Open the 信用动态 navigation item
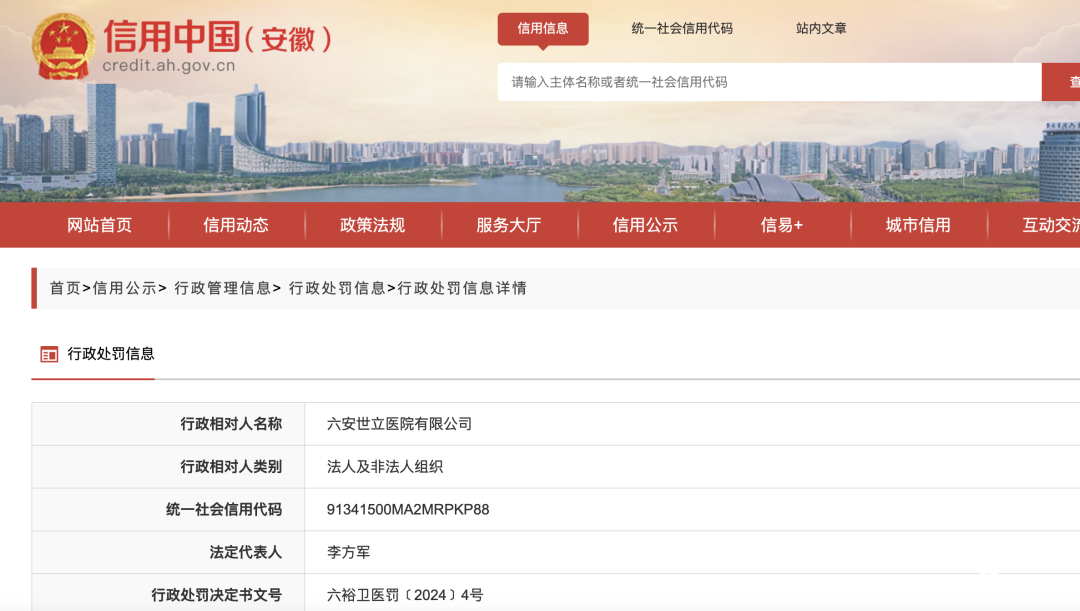The image size is (1080, 611). 236,225
